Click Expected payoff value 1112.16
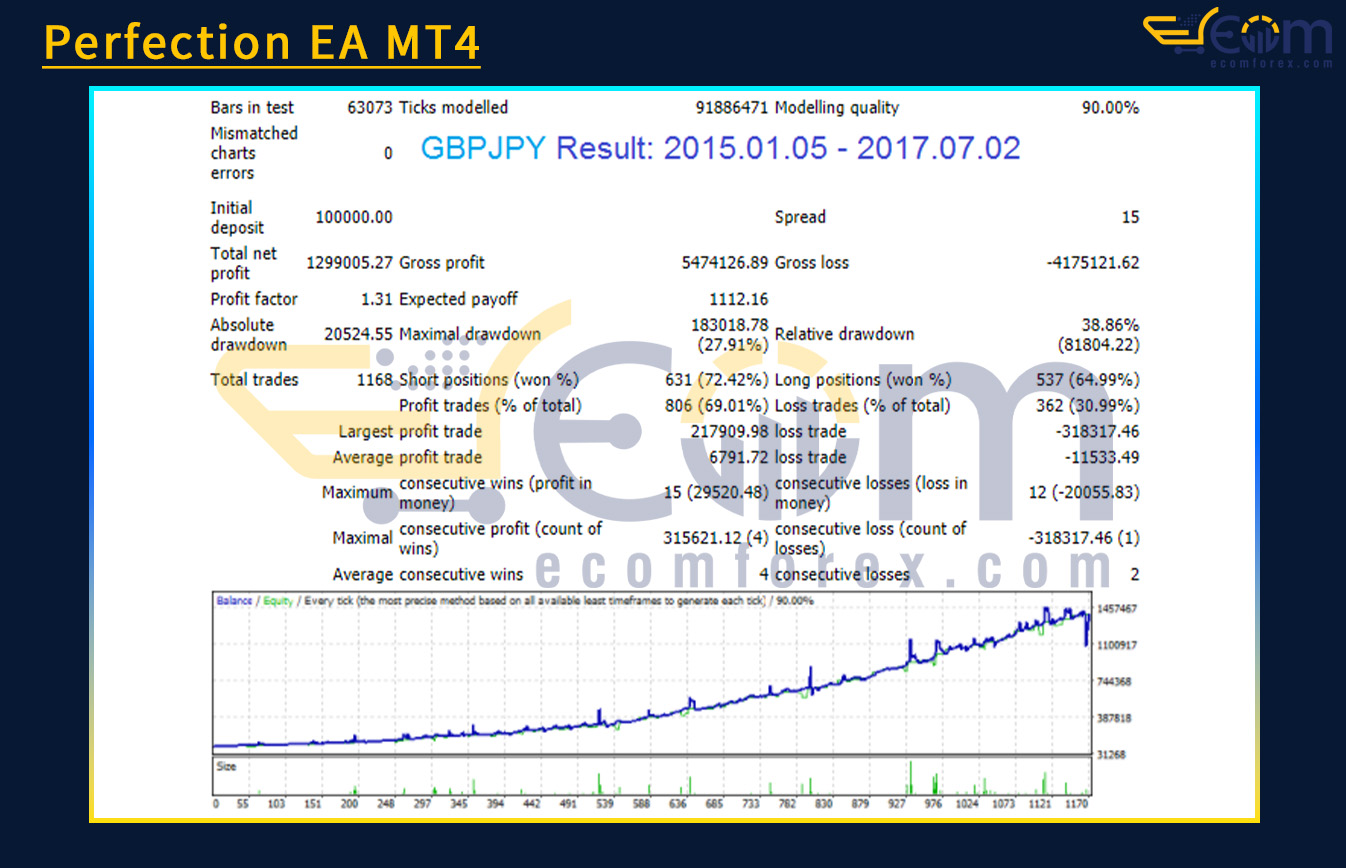This screenshot has height=868, width=1346. (x=739, y=299)
